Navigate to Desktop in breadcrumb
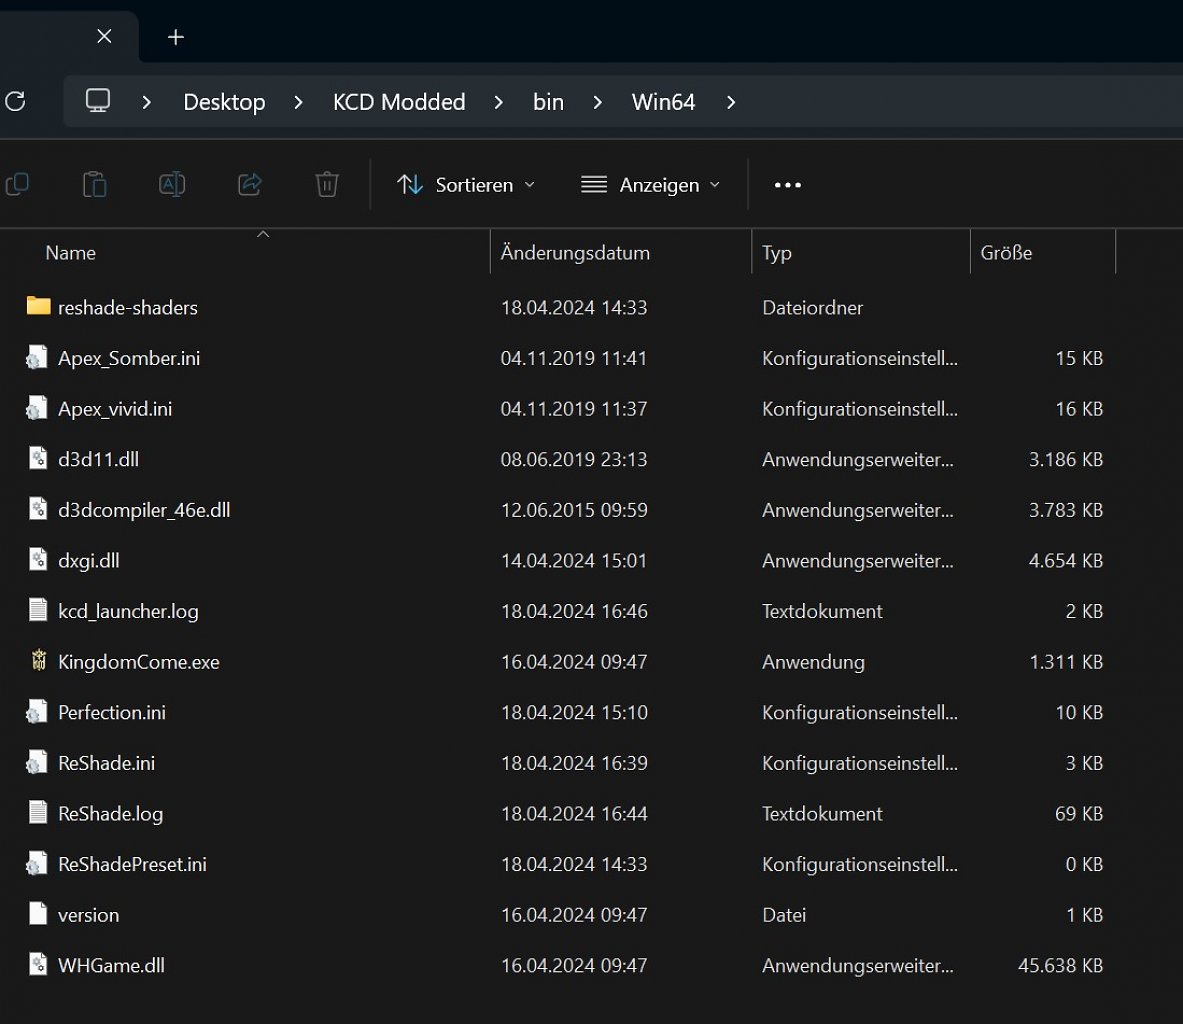 (224, 102)
